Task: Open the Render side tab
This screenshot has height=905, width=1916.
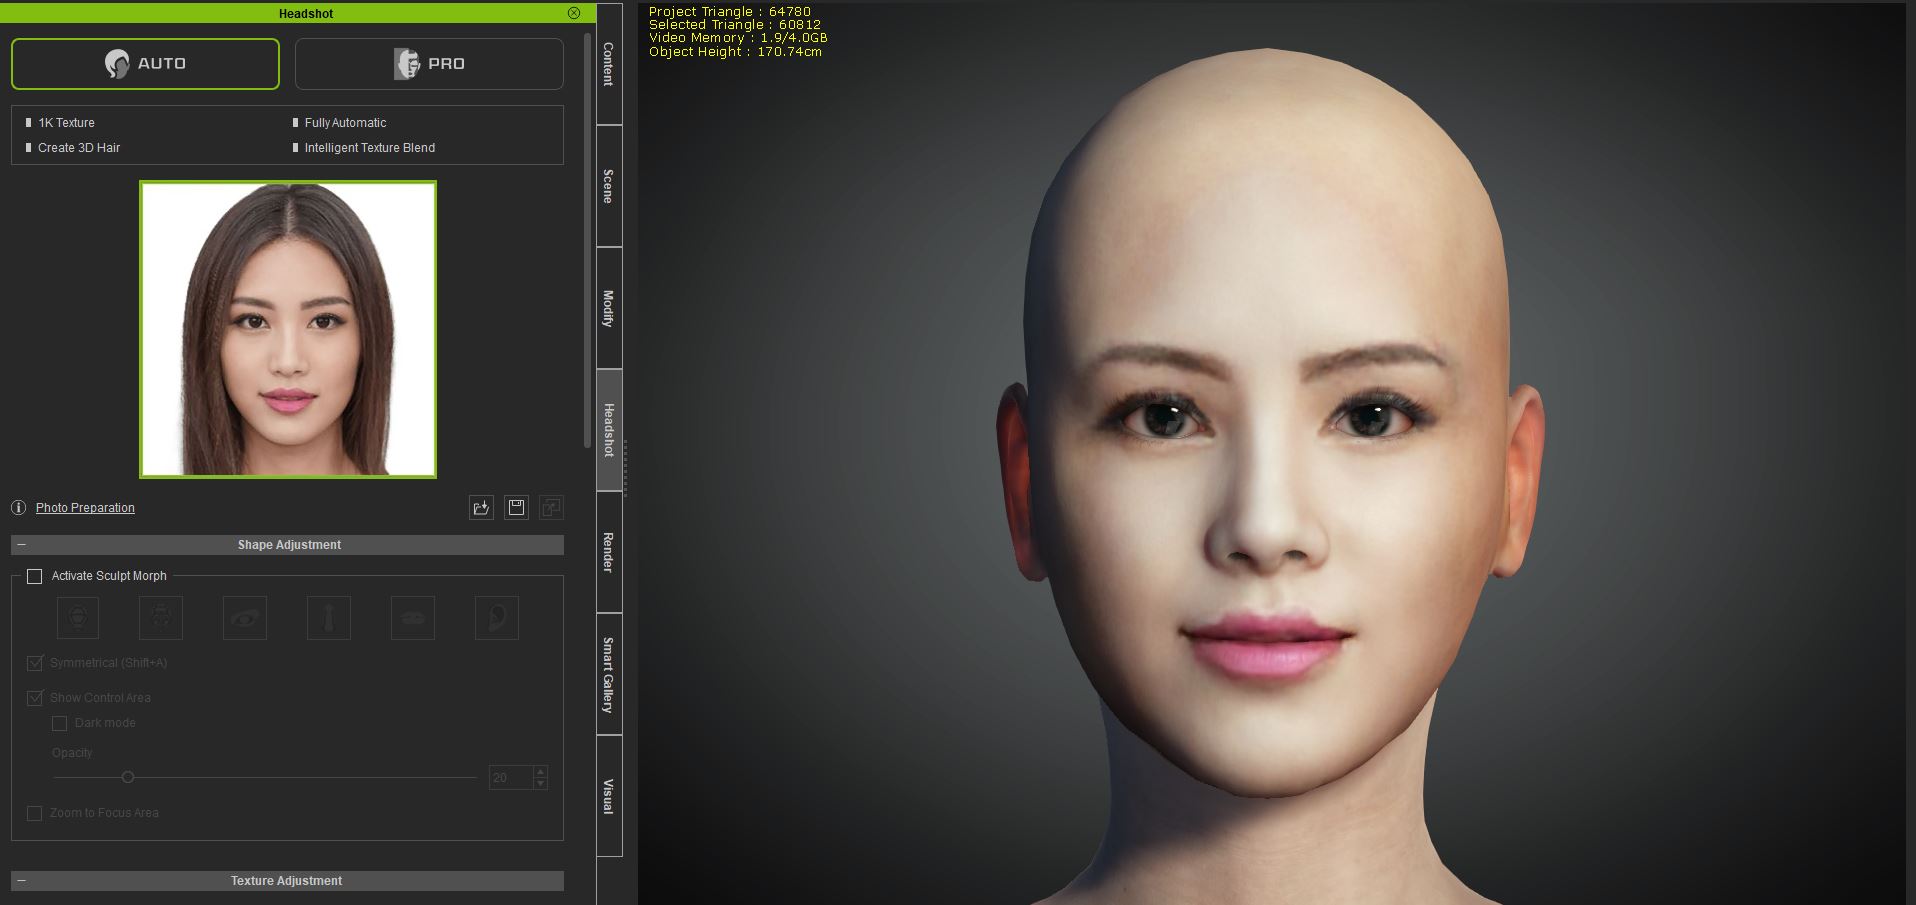Action: (x=608, y=552)
